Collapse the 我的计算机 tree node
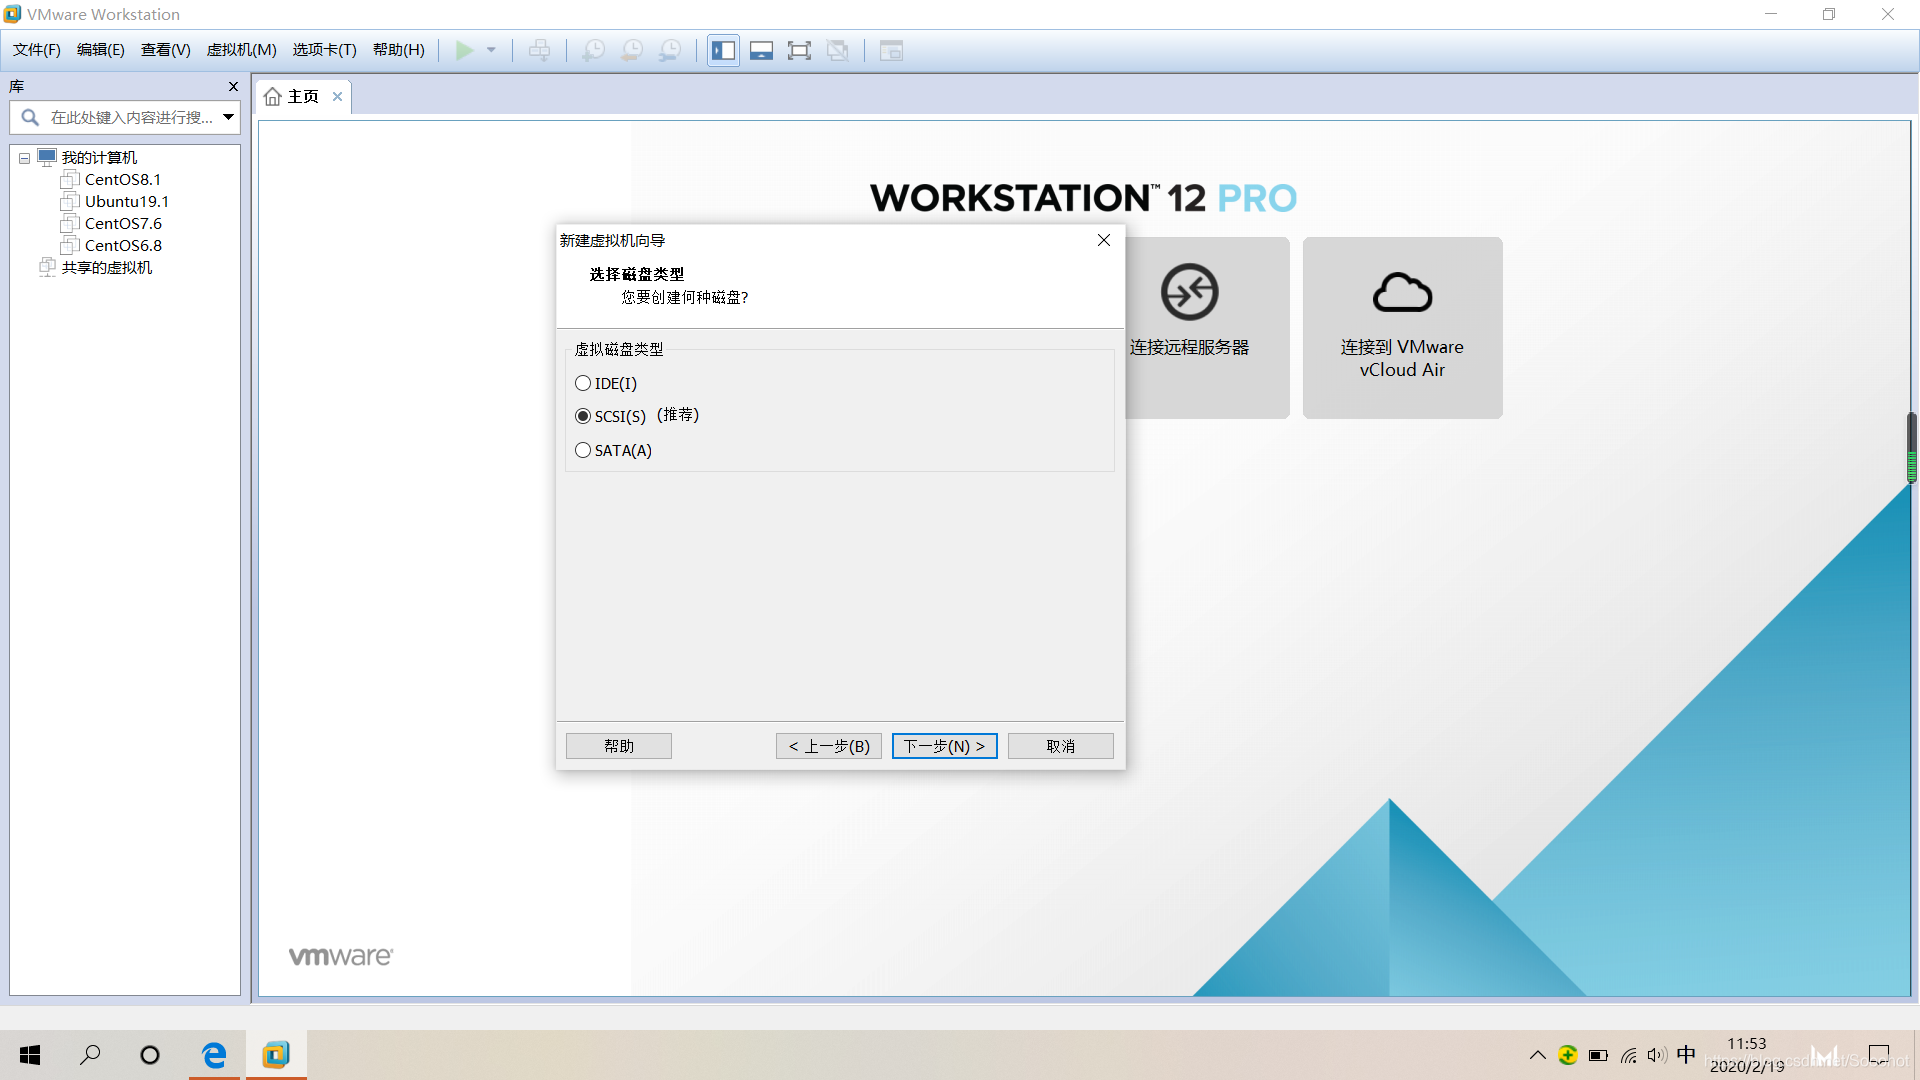Screen dimensions: 1920x1080 point(24,158)
